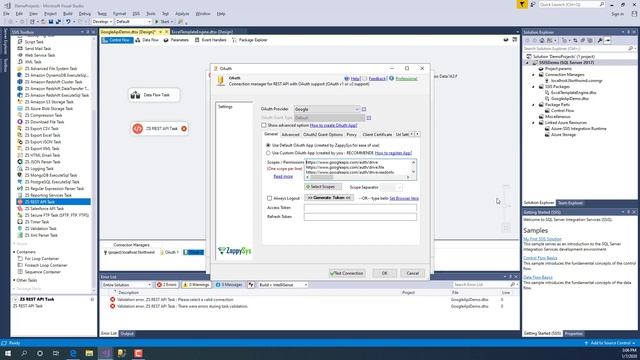Pick ZS JSON Parser Task icon

tap(20, 162)
